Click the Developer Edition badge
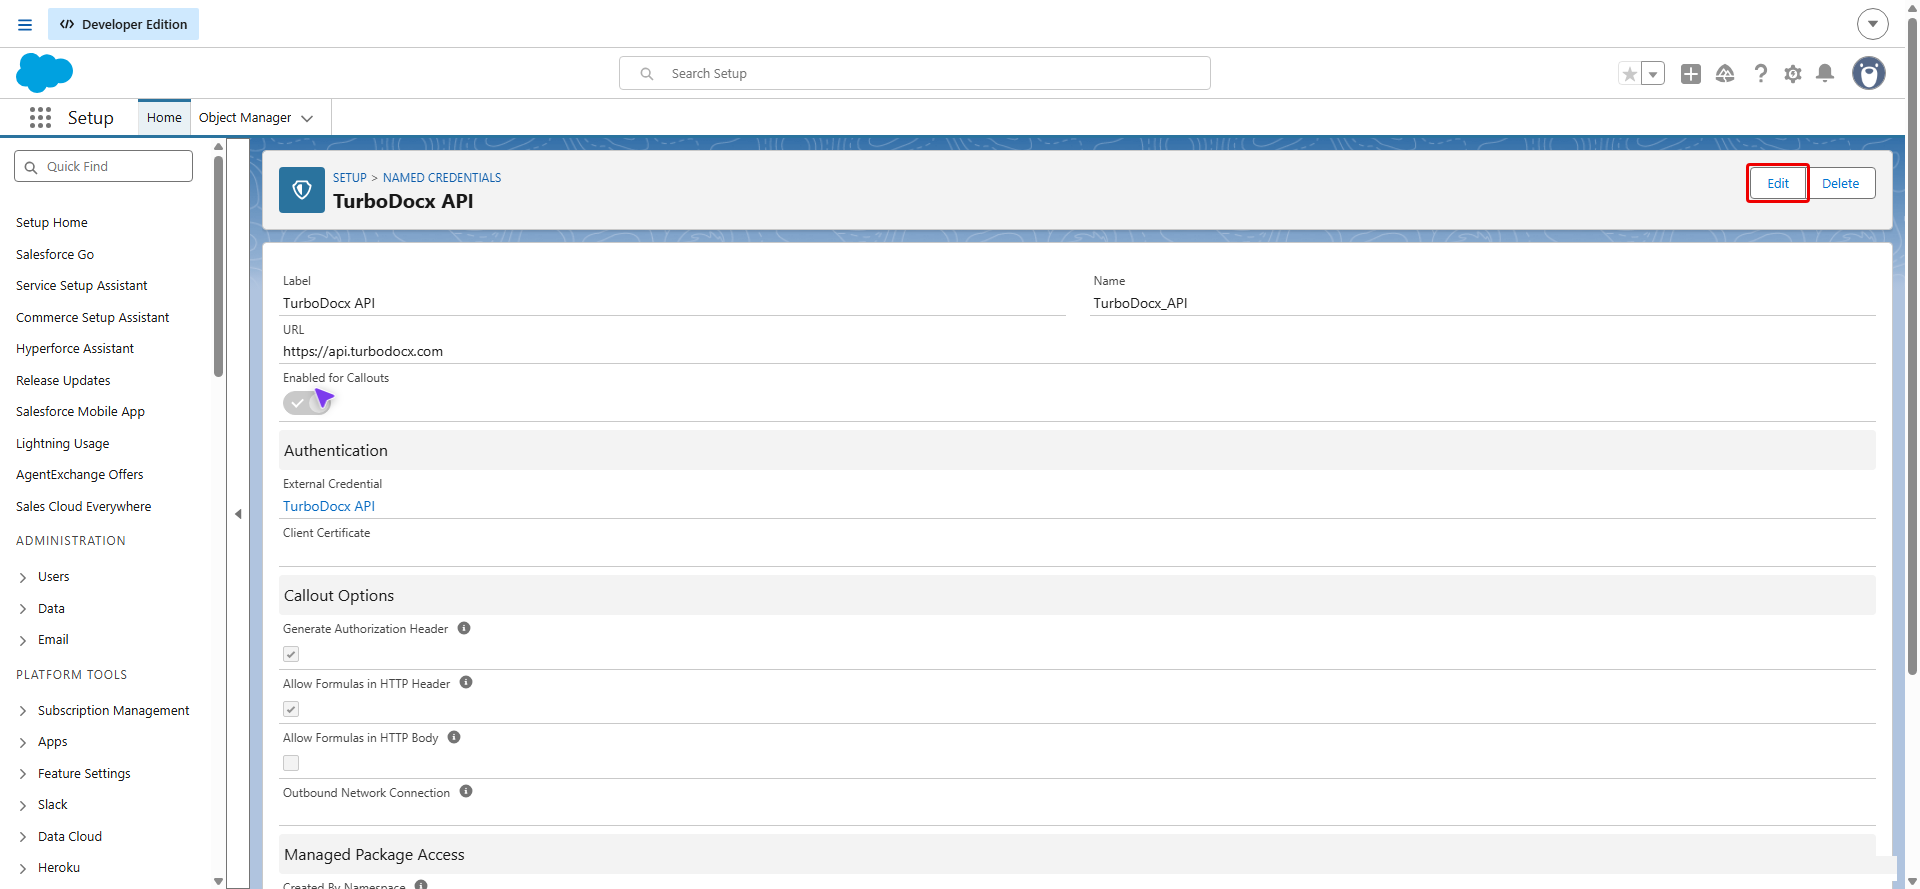The width and height of the screenshot is (1920, 889). (124, 24)
